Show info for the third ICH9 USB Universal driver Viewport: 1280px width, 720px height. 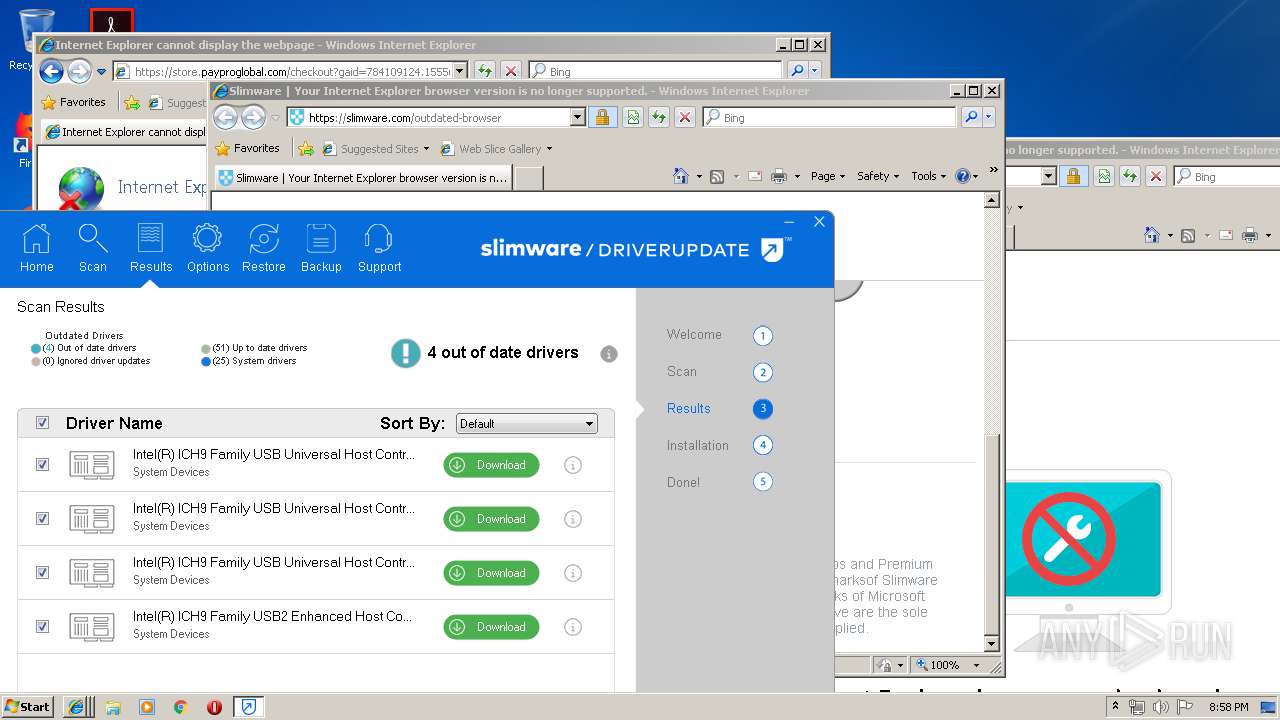point(573,573)
